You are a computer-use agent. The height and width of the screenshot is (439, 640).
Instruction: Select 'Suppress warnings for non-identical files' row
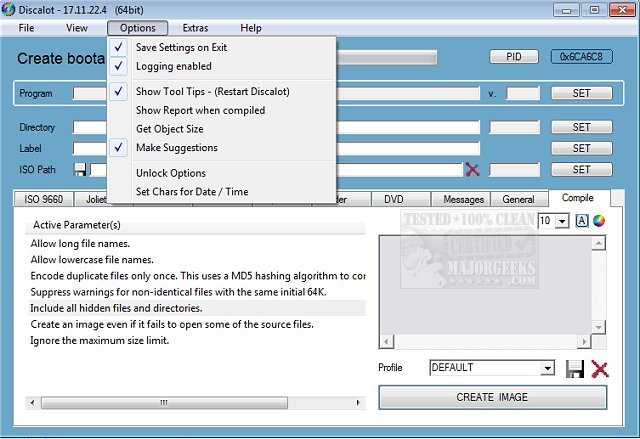click(196, 292)
